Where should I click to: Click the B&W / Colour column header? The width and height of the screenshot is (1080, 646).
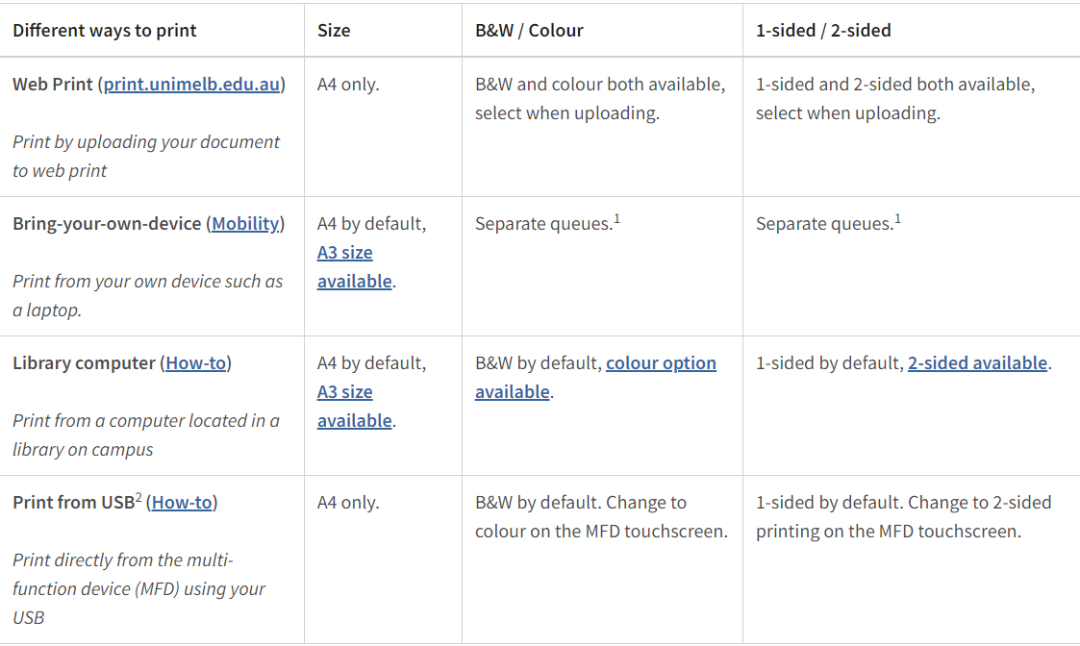(x=529, y=30)
